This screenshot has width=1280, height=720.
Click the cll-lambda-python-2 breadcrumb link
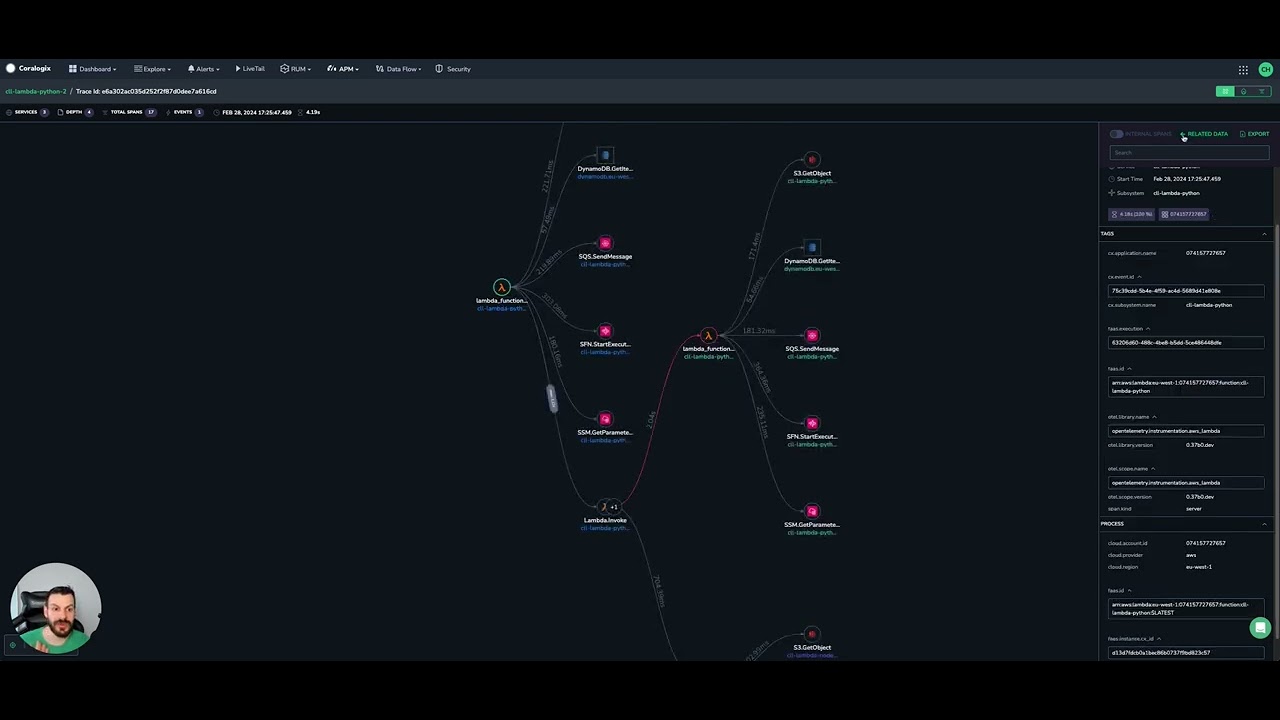point(36,91)
